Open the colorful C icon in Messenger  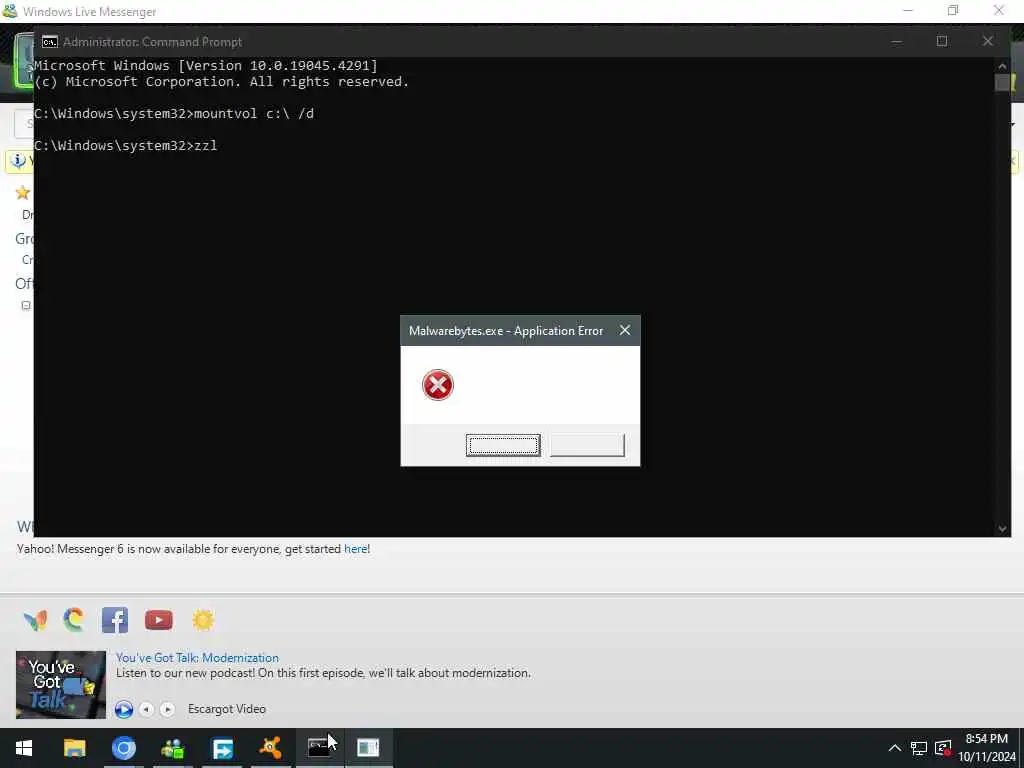pyautogui.click(x=74, y=619)
